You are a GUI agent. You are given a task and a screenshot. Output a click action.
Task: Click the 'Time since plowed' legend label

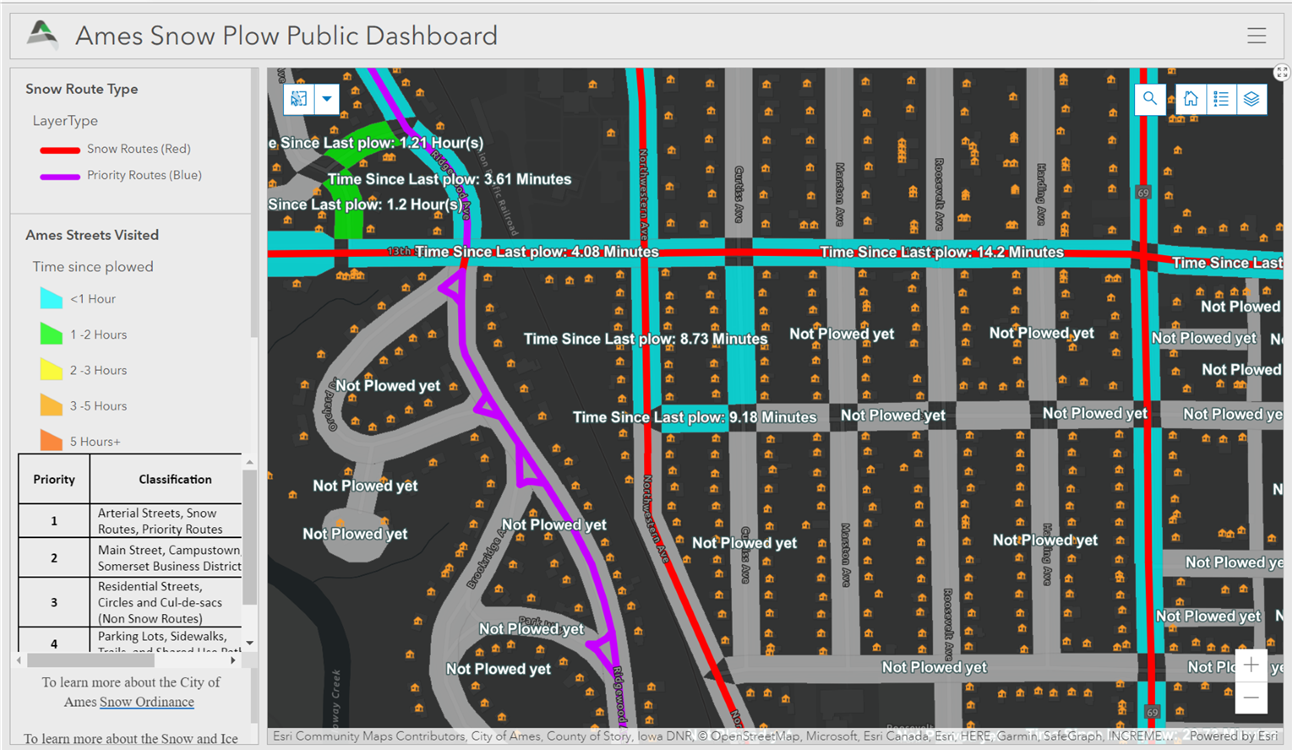[93, 267]
